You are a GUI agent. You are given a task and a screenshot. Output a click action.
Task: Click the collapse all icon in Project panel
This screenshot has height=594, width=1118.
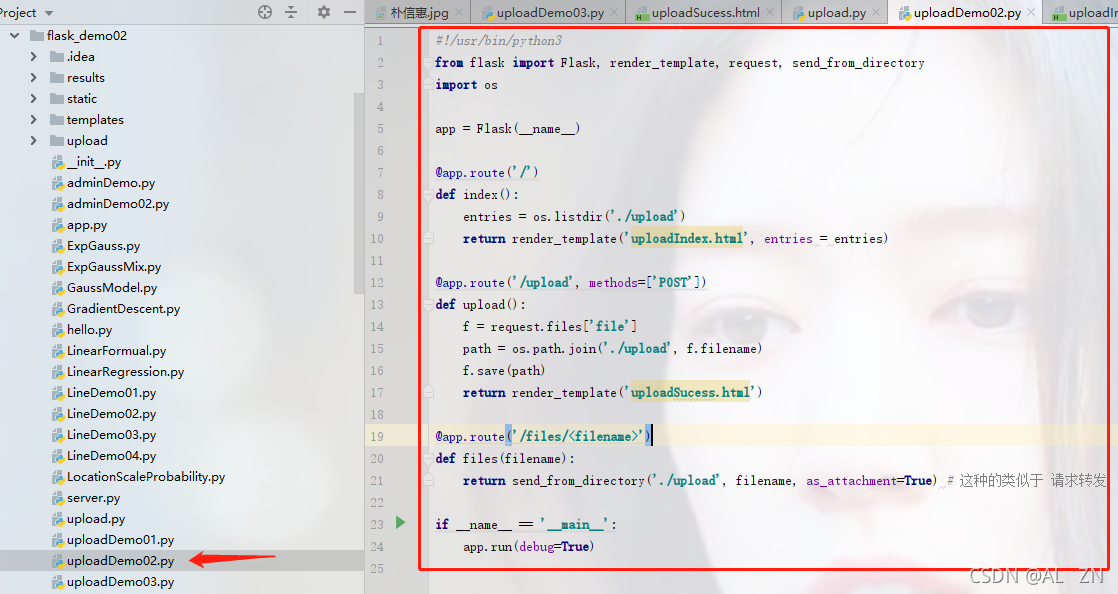coord(291,12)
